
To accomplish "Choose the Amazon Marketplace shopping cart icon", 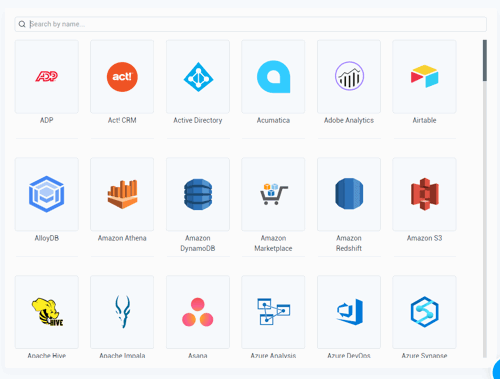I will click(x=273, y=194).
